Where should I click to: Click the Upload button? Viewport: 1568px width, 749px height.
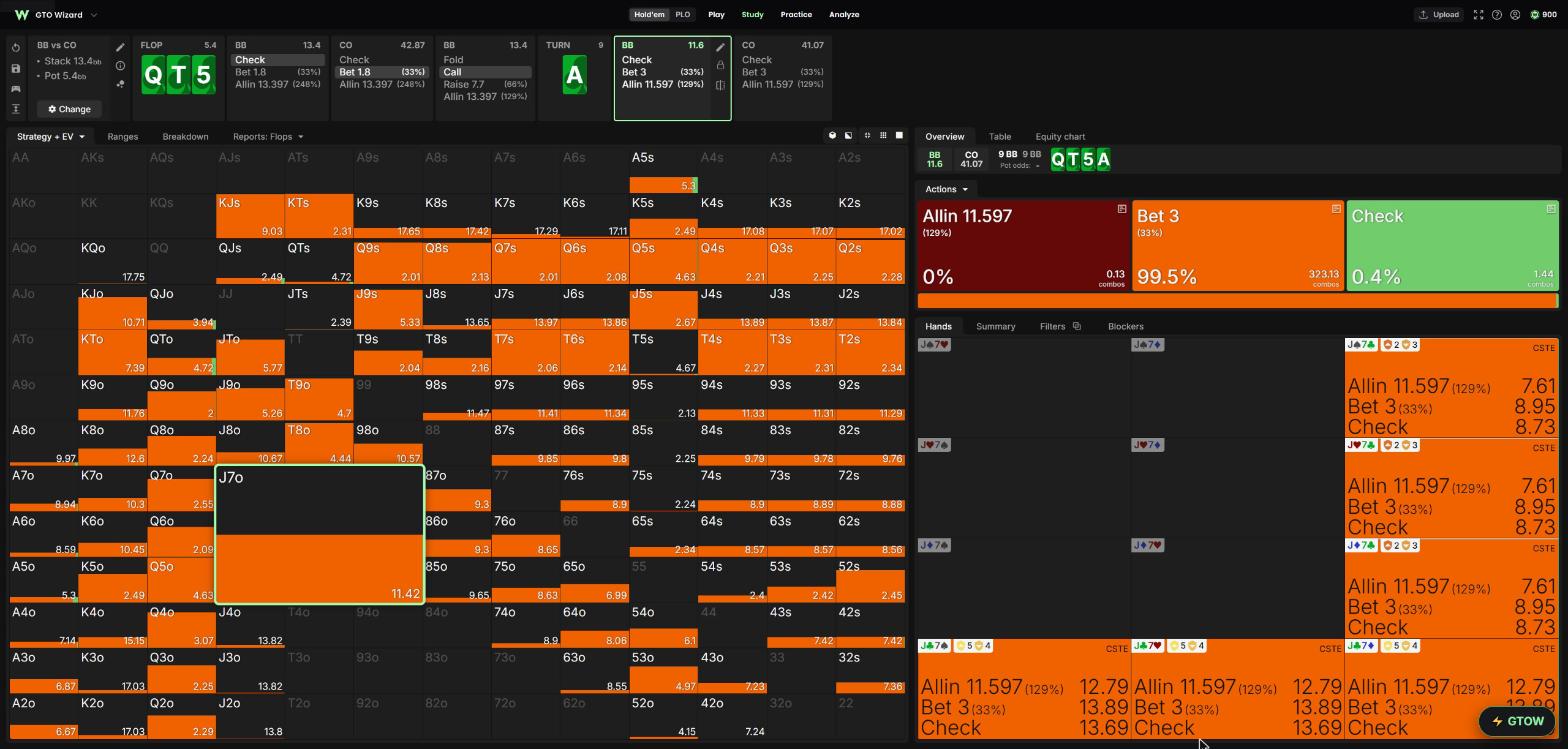tap(1438, 15)
